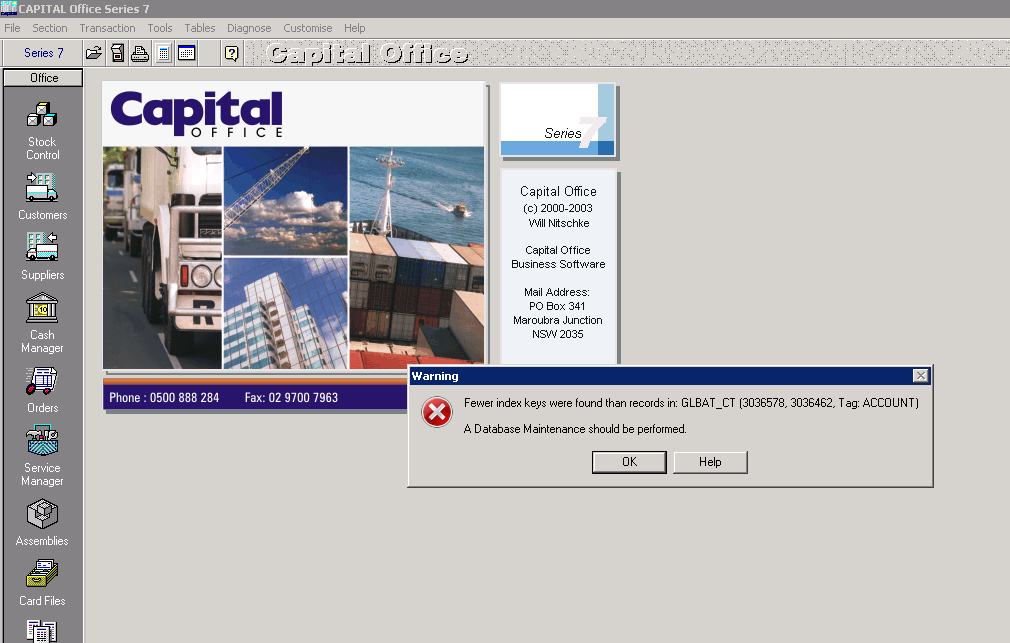
Task: Click the computer tower toolbar icon
Action: pos(117,53)
